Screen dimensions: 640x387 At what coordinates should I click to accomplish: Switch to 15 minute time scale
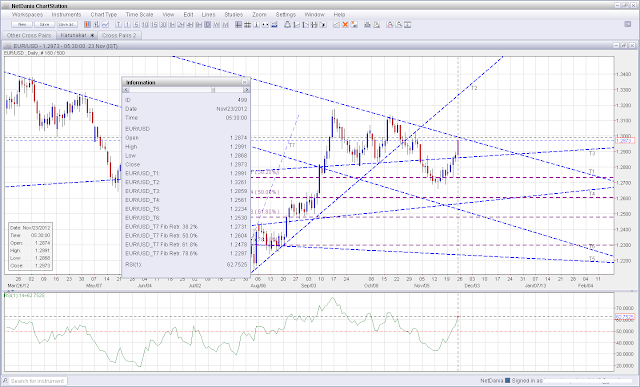point(154,24)
